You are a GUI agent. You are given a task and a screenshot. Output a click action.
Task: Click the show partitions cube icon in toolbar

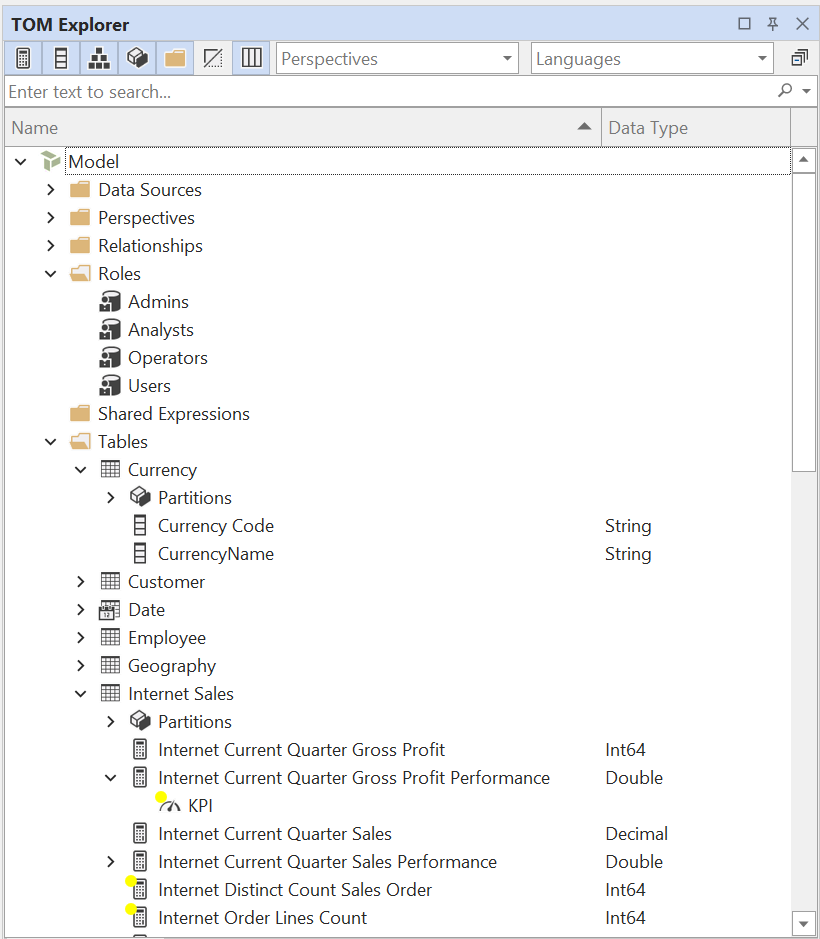[x=137, y=59]
